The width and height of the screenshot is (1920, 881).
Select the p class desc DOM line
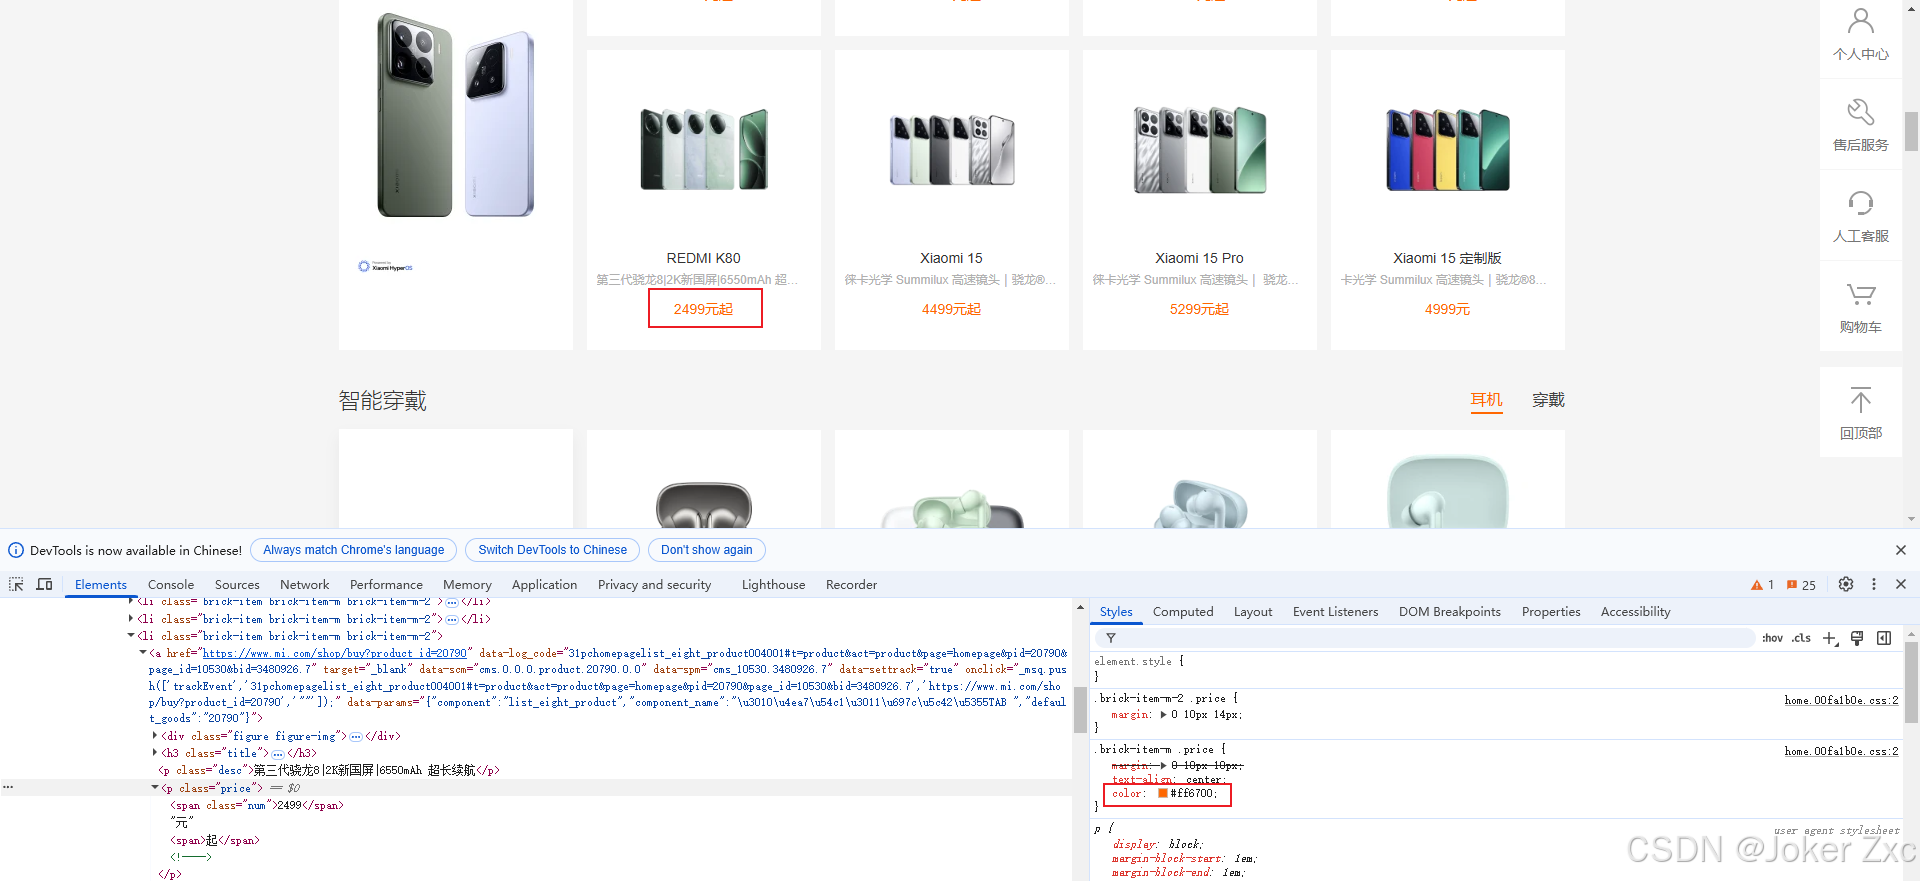pos(329,771)
